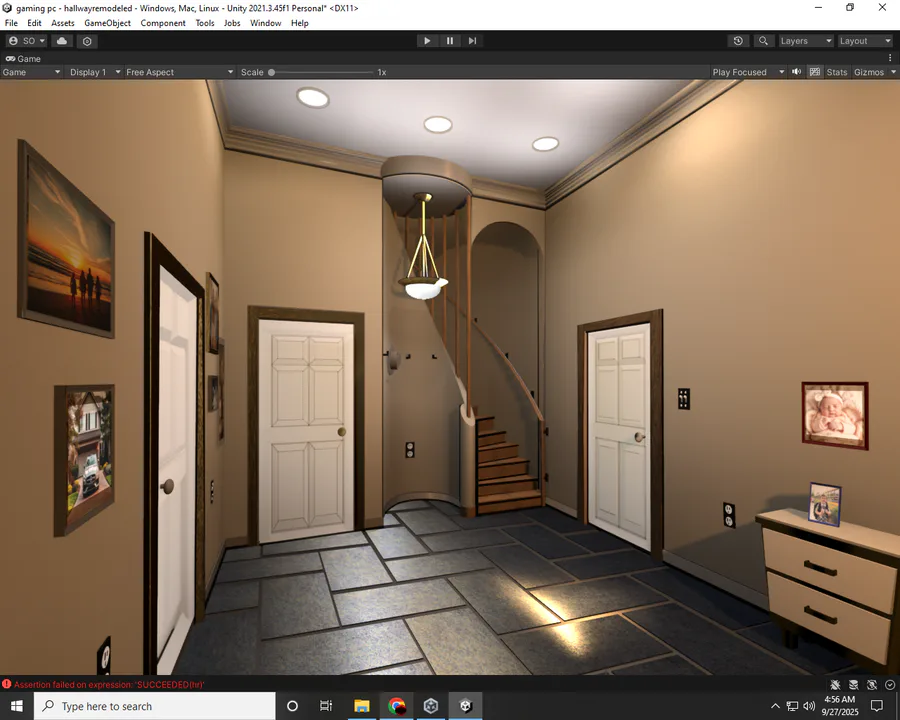Open the Undo History icon

pos(738,41)
